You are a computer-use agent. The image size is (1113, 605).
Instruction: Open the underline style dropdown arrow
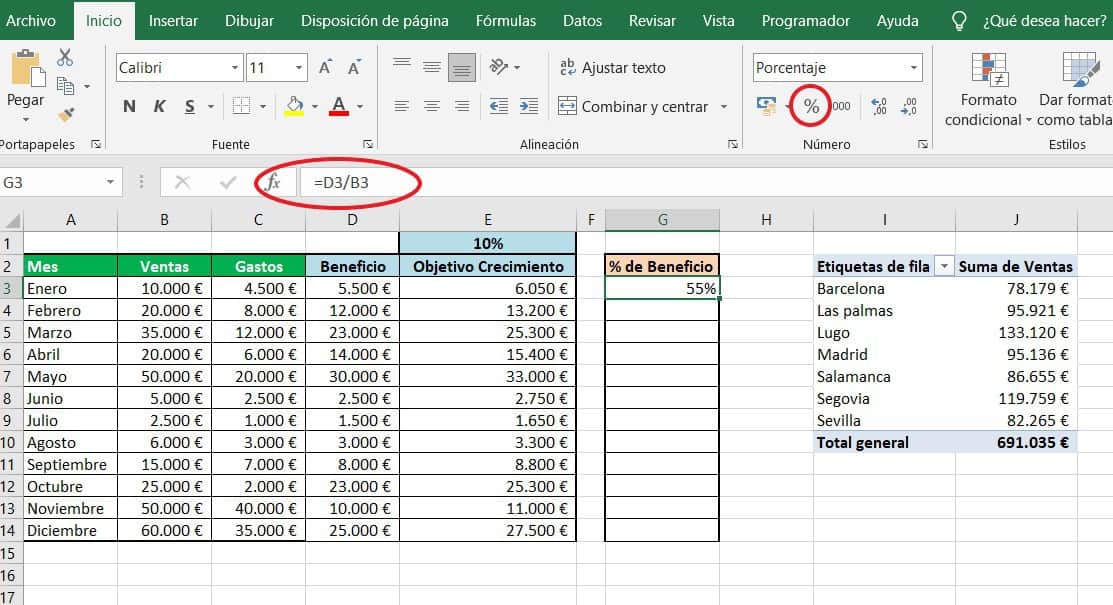[x=211, y=107]
